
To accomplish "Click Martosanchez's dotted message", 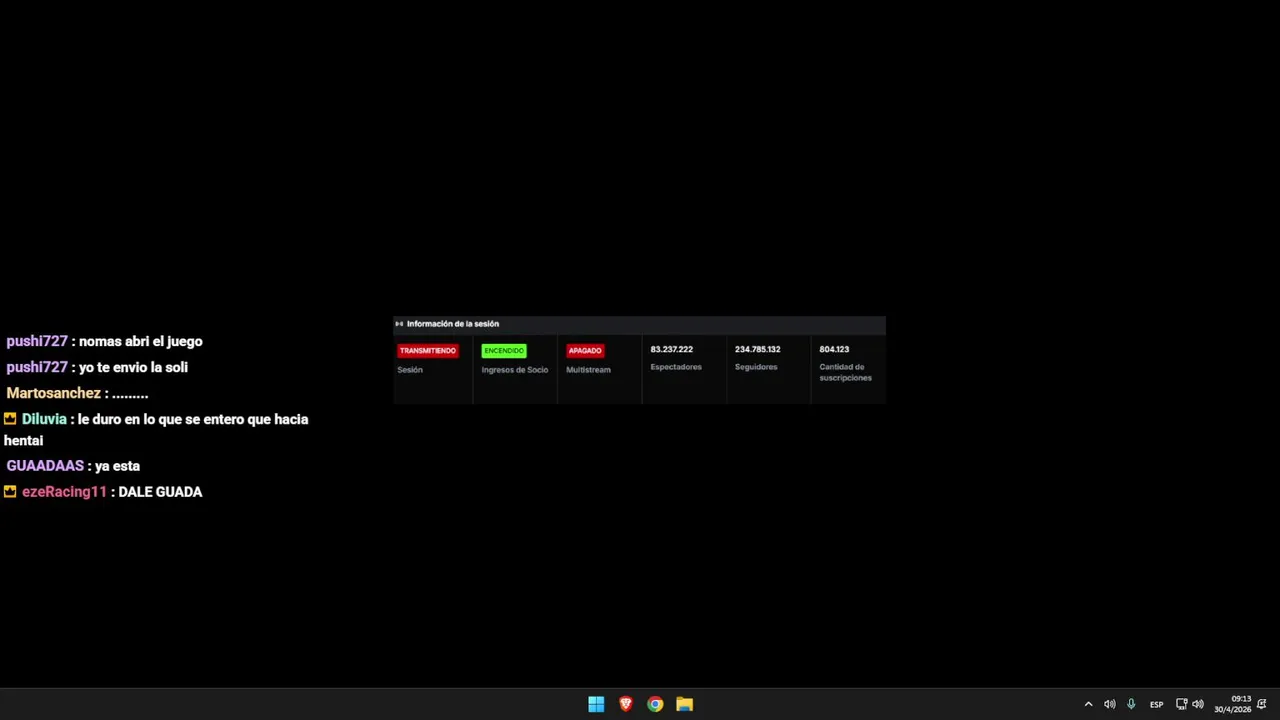I will [131, 395].
